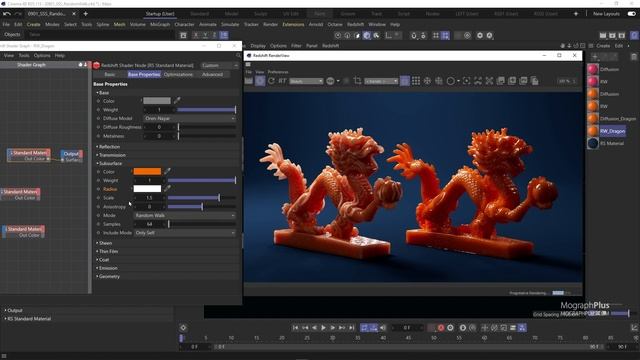This screenshot has width=640, height=360.
Task: Click the undo arrow icon
Action: point(7,13)
